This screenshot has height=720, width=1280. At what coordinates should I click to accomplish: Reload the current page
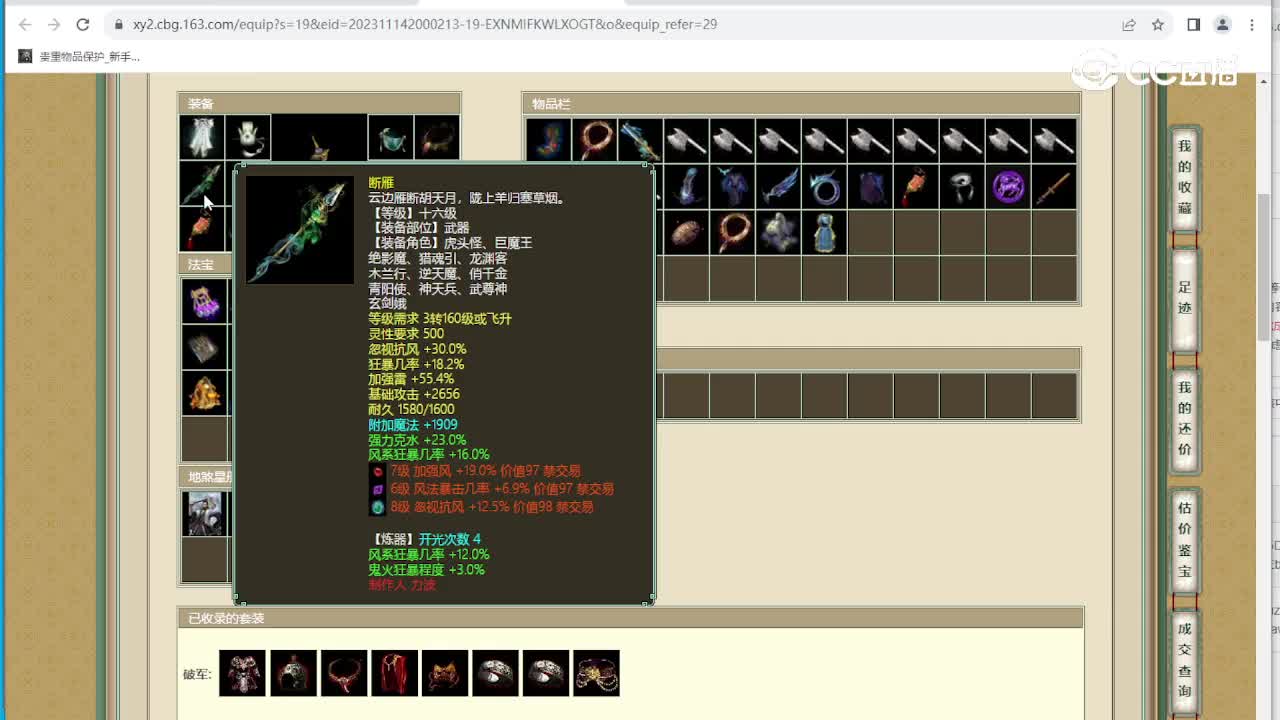coord(83,24)
